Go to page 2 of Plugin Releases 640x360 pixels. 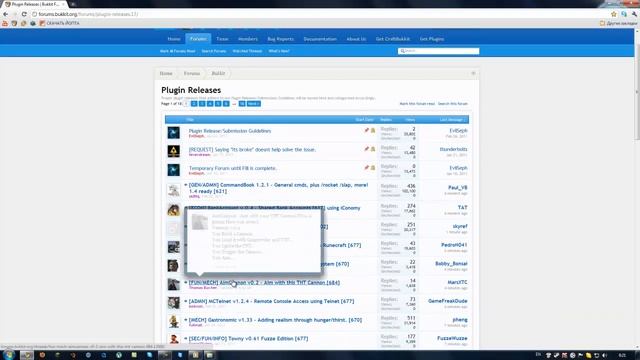click(194, 104)
